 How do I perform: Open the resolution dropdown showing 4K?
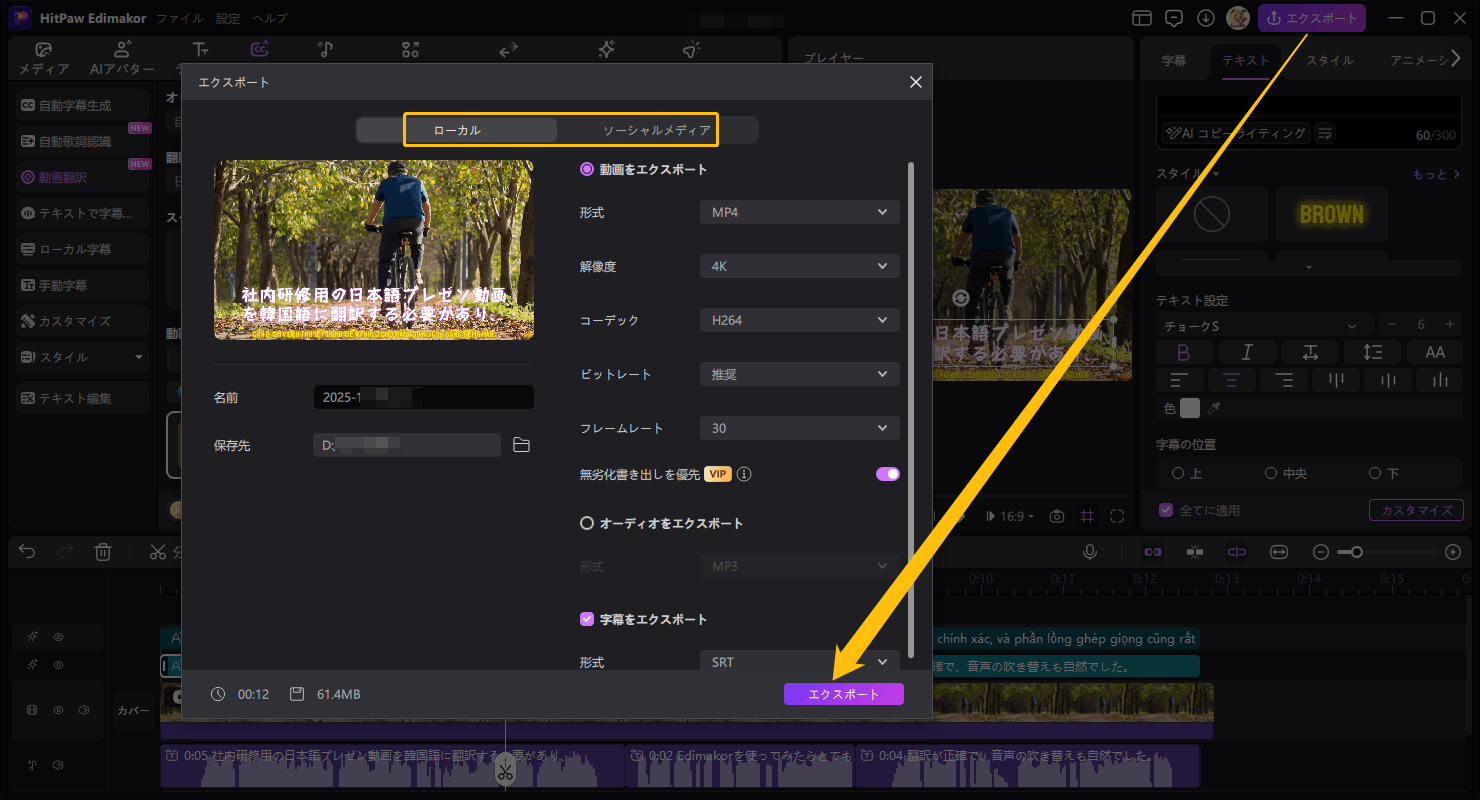coord(799,266)
